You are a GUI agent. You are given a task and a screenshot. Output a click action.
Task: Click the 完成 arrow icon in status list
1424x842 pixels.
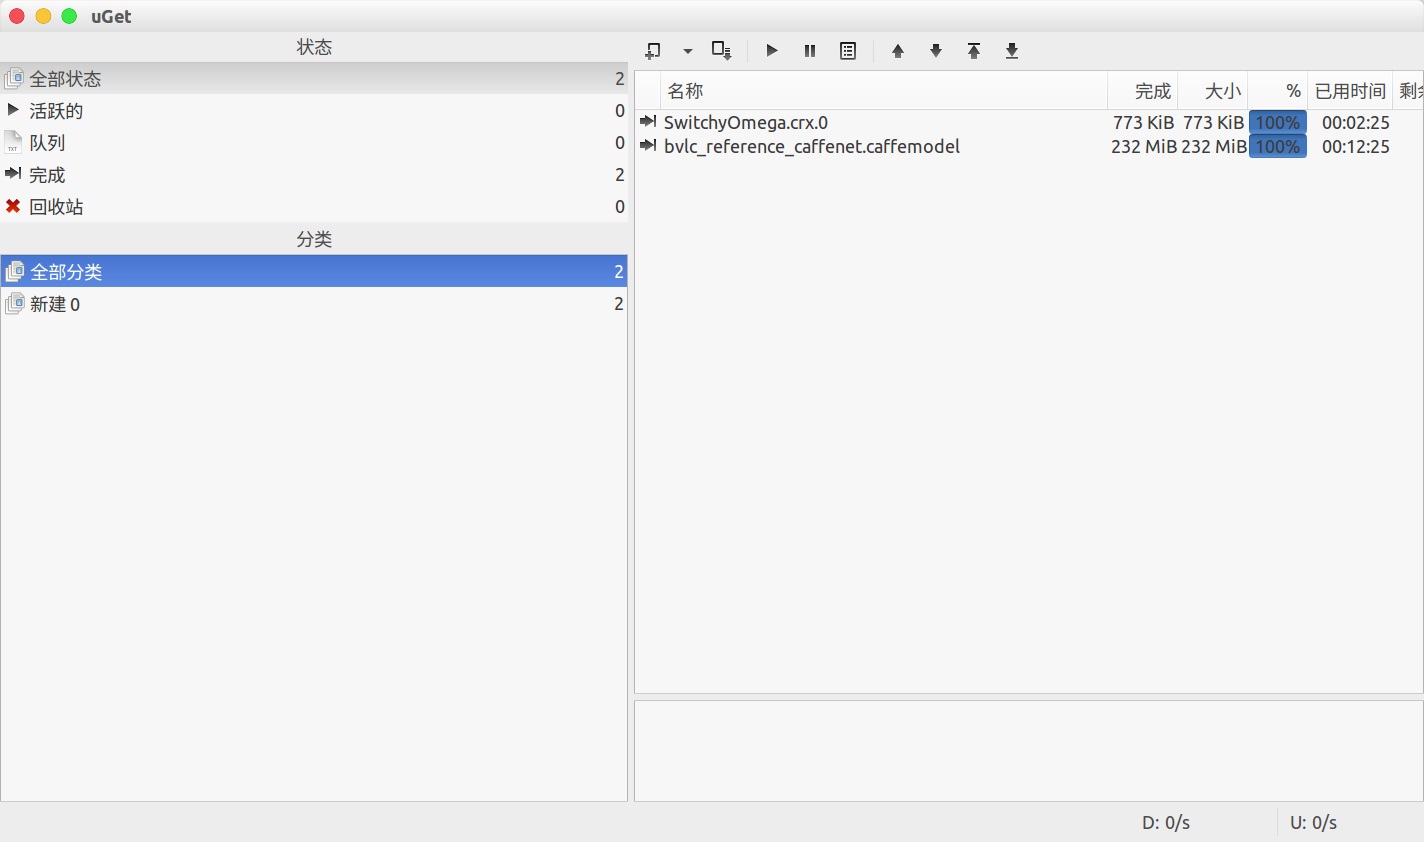click(13, 173)
